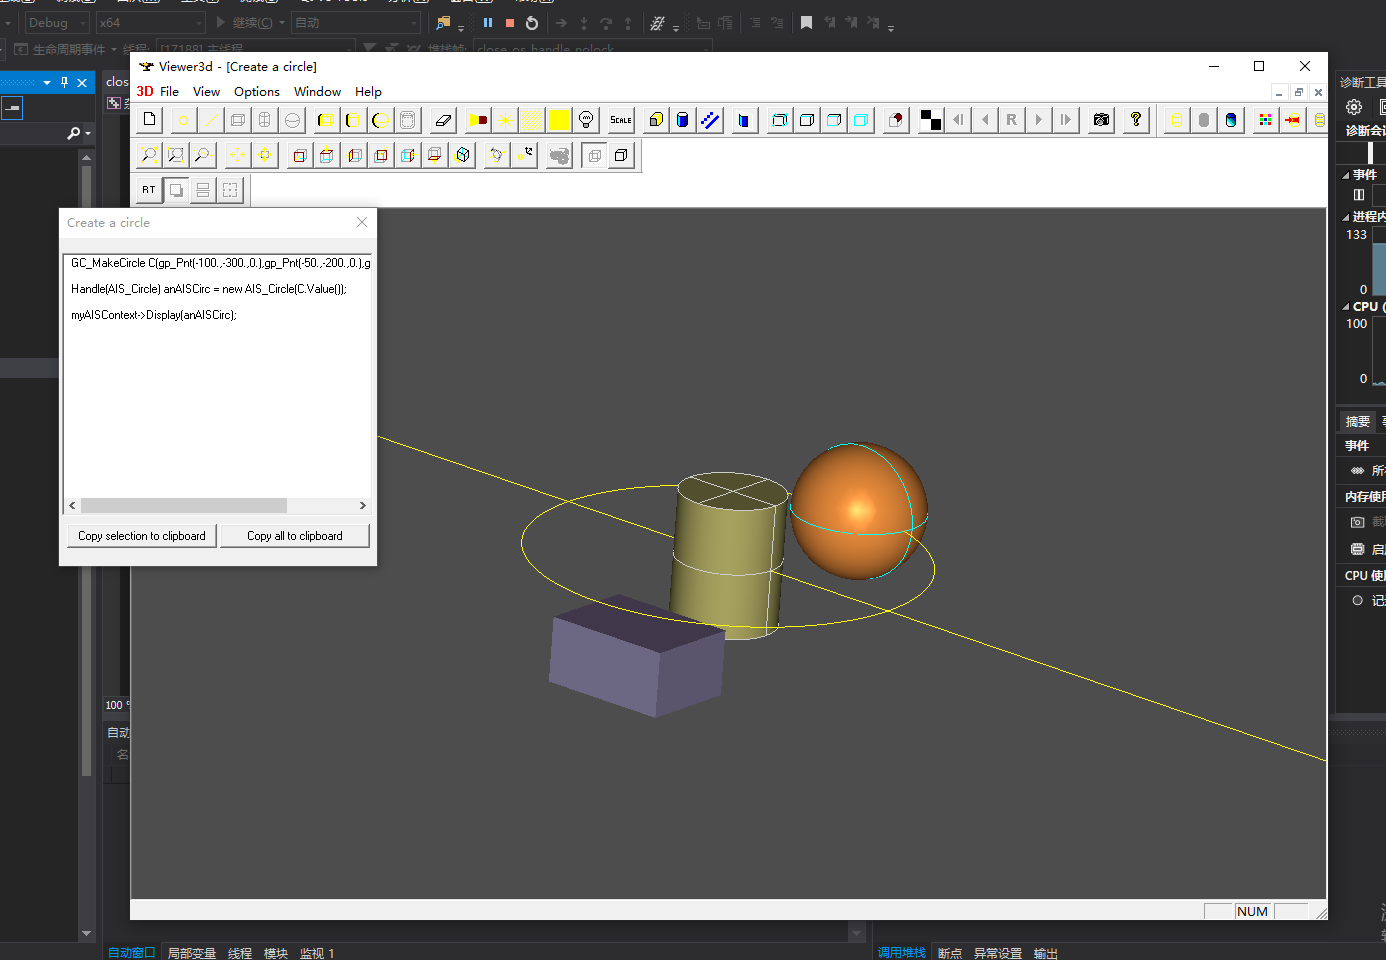Select the yellow line creation tool
The height and width of the screenshot is (960, 1386).
pos(211,120)
